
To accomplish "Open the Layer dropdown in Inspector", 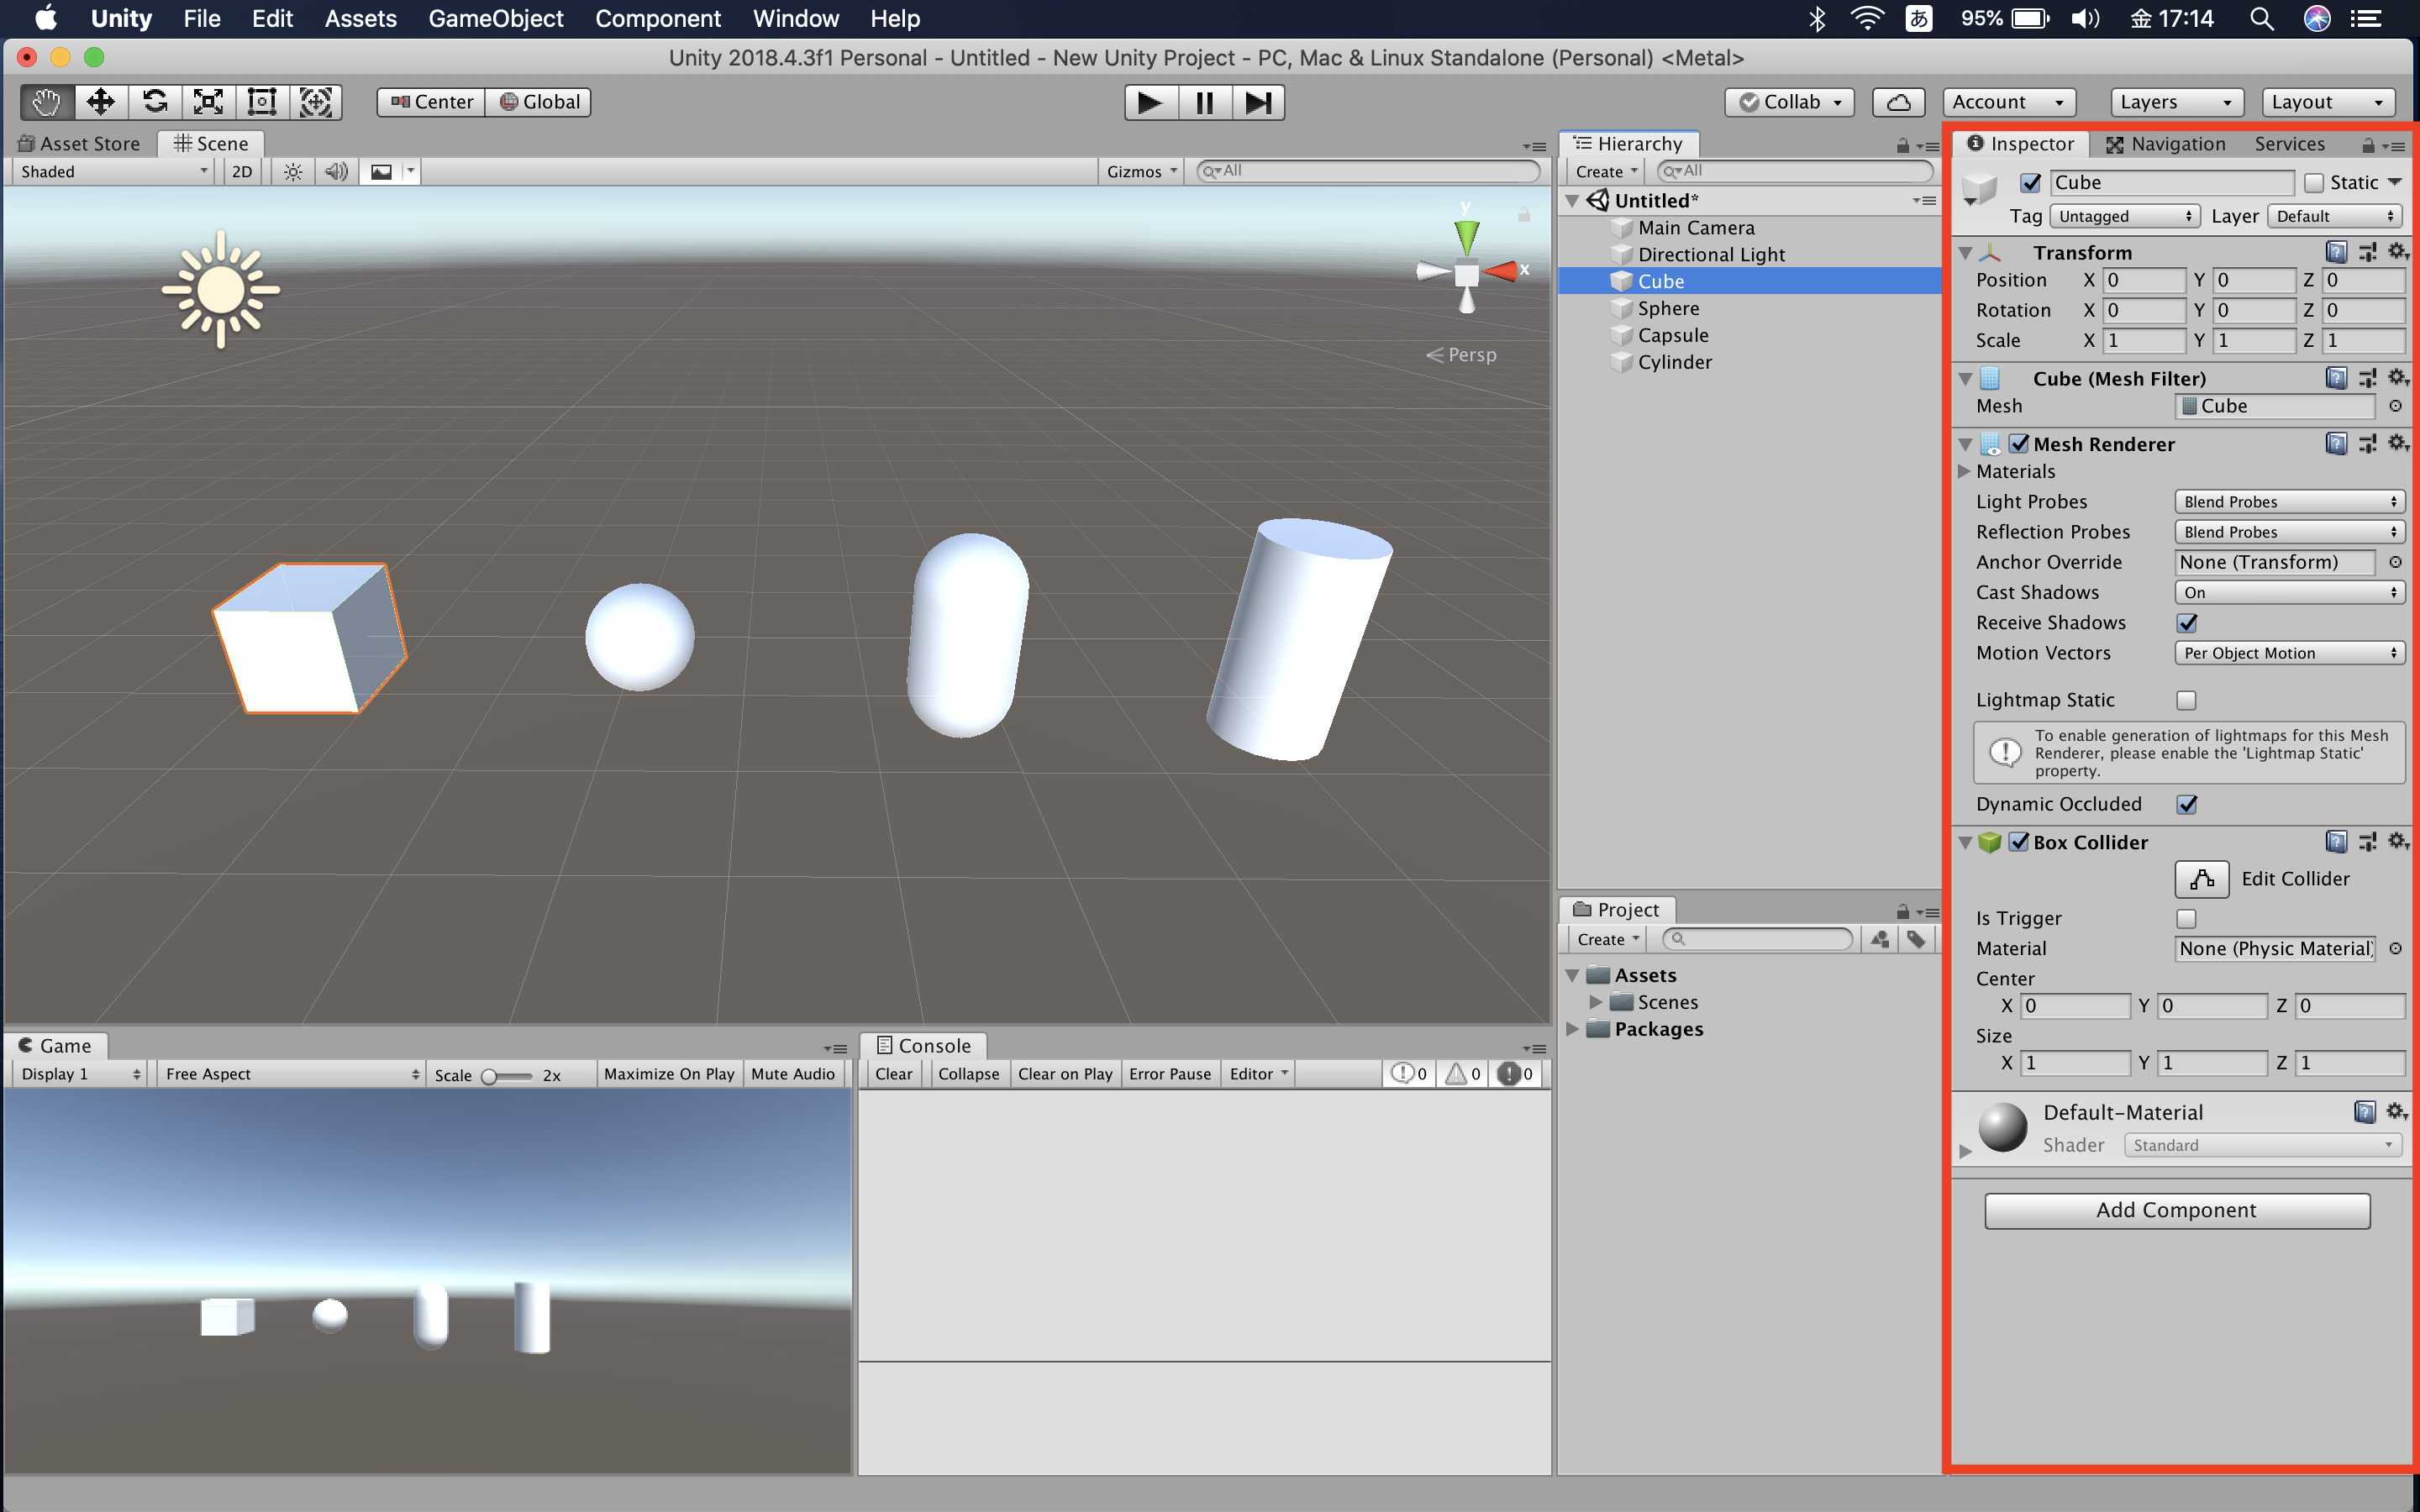I will click(2336, 216).
